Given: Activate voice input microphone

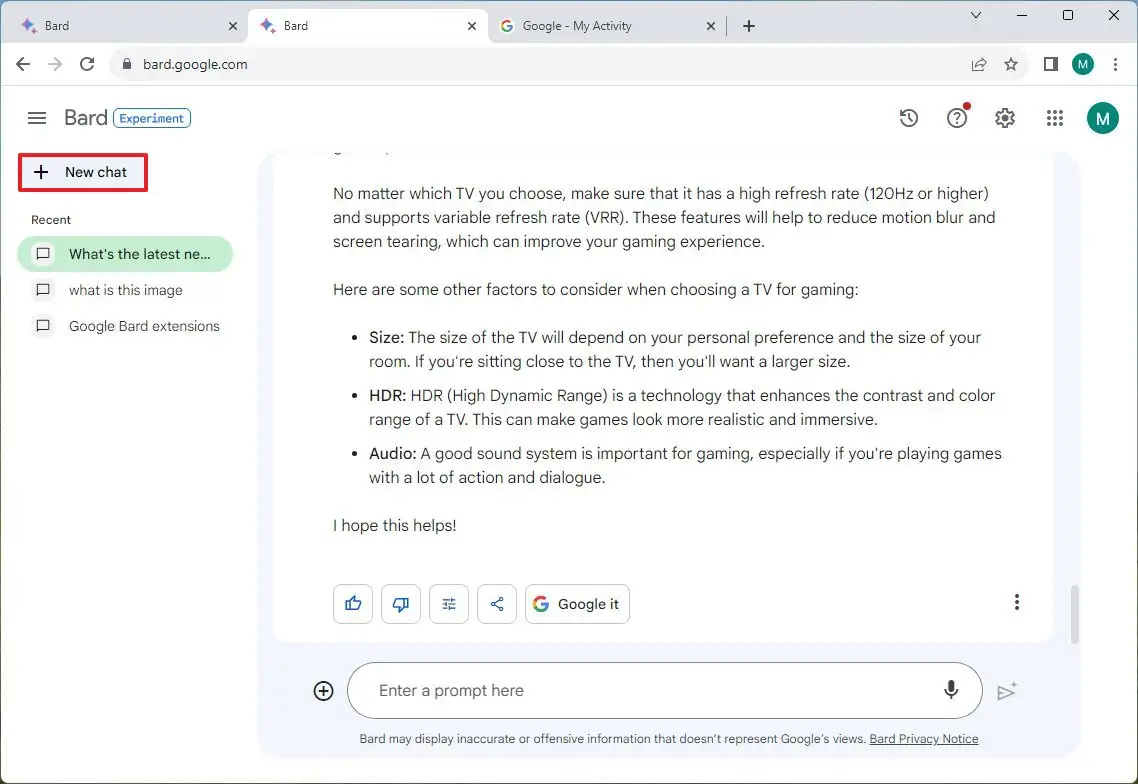Looking at the screenshot, I should click(950, 690).
